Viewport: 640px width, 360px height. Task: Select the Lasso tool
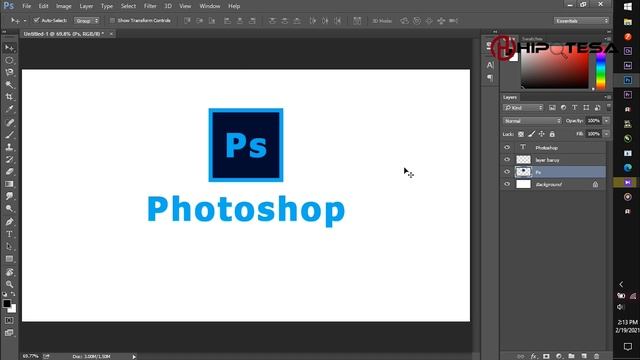9,72
